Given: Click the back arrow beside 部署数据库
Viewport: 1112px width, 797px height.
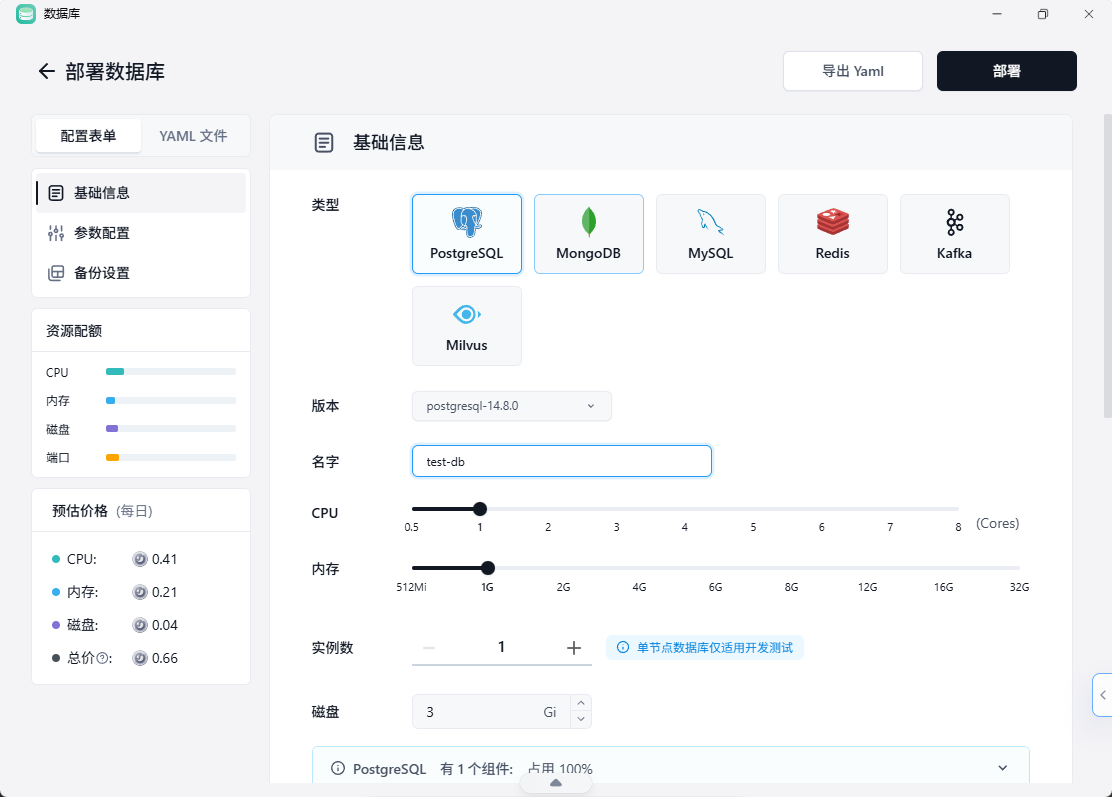Looking at the screenshot, I should [x=47, y=71].
